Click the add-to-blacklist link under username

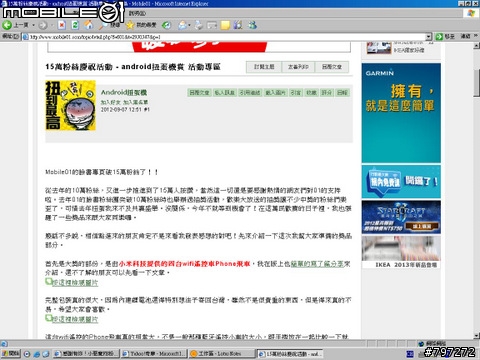[x=135, y=102]
